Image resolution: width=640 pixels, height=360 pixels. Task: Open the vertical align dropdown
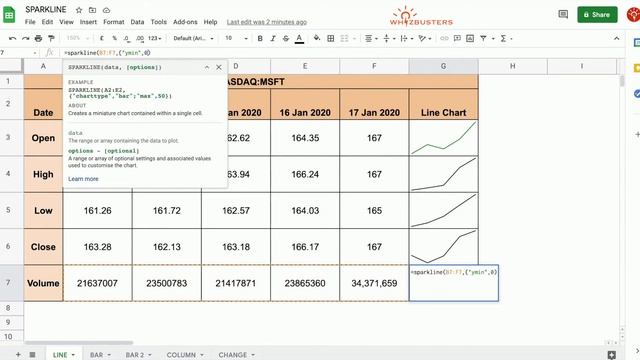389,38
